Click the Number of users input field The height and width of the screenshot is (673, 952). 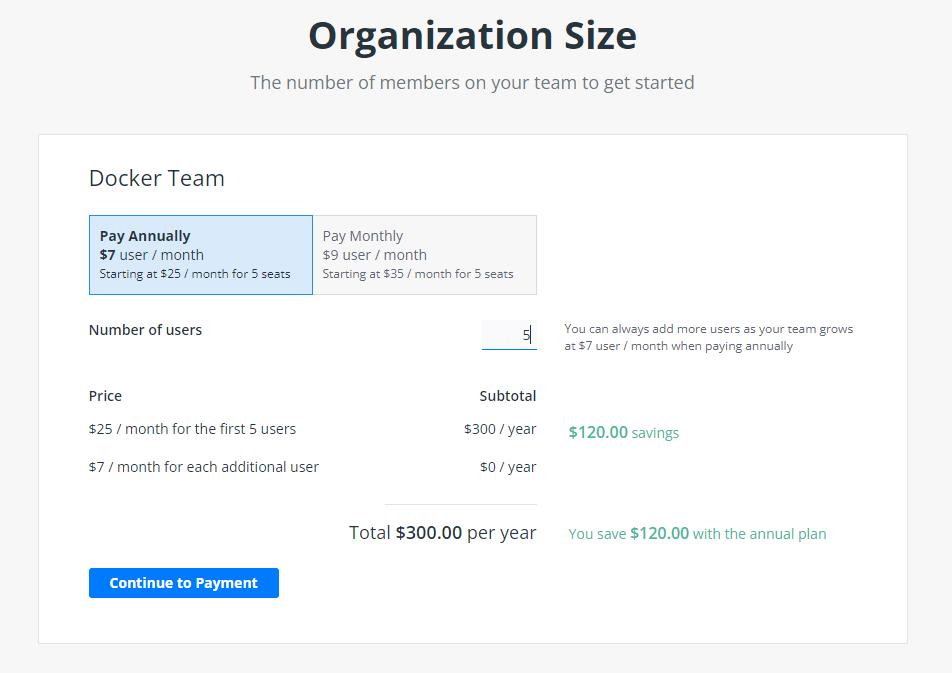click(x=509, y=335)
